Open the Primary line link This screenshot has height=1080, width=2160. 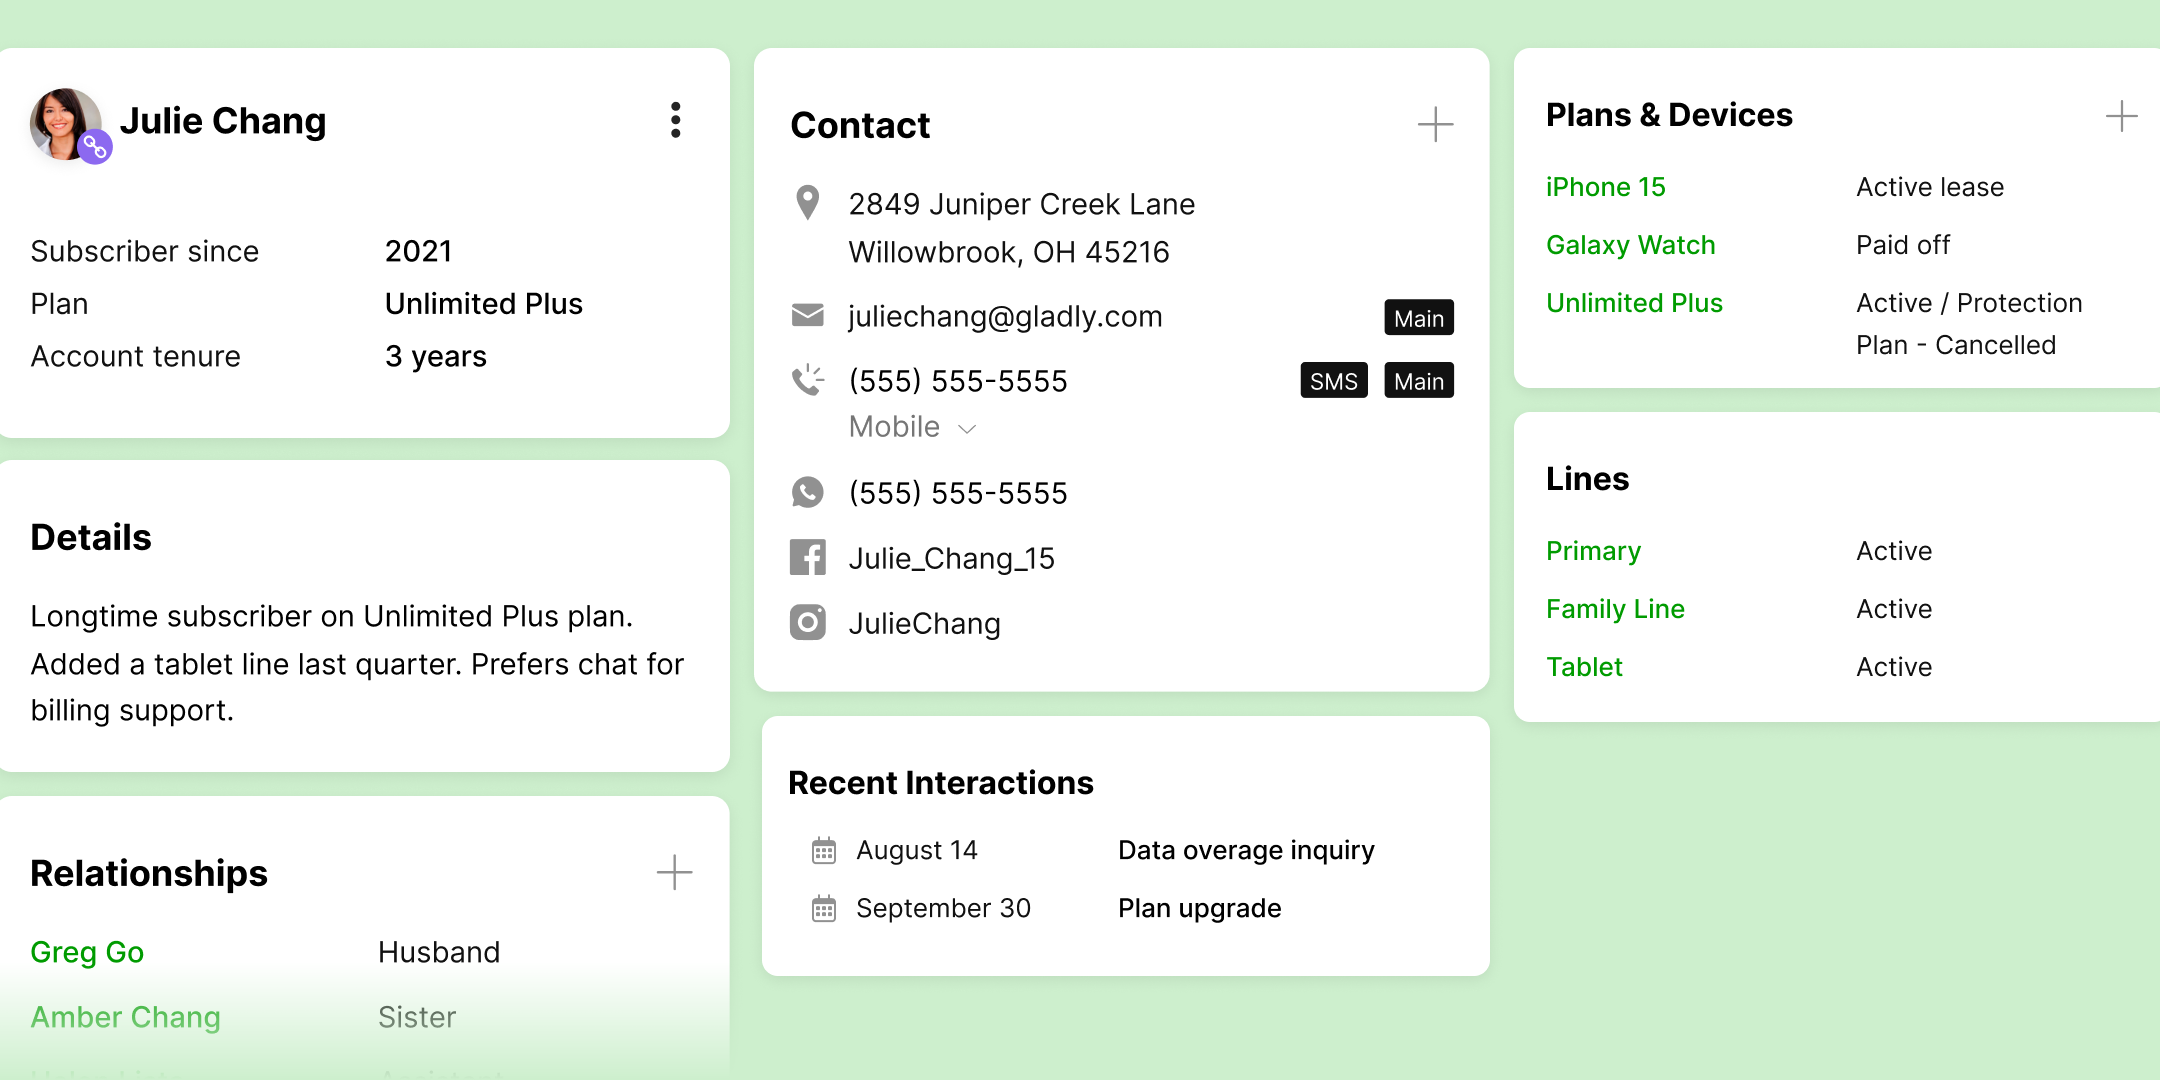1593,551
